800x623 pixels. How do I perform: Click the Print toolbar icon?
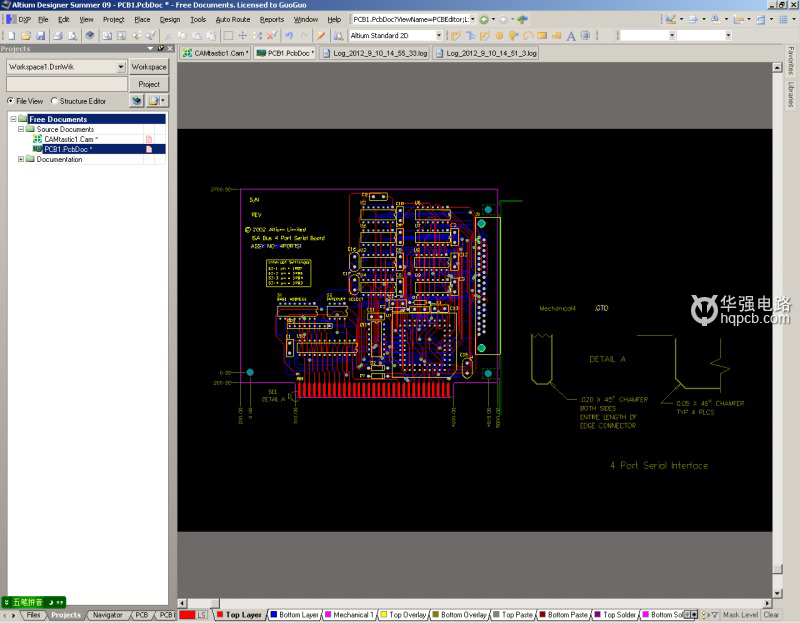coord(56,36)
